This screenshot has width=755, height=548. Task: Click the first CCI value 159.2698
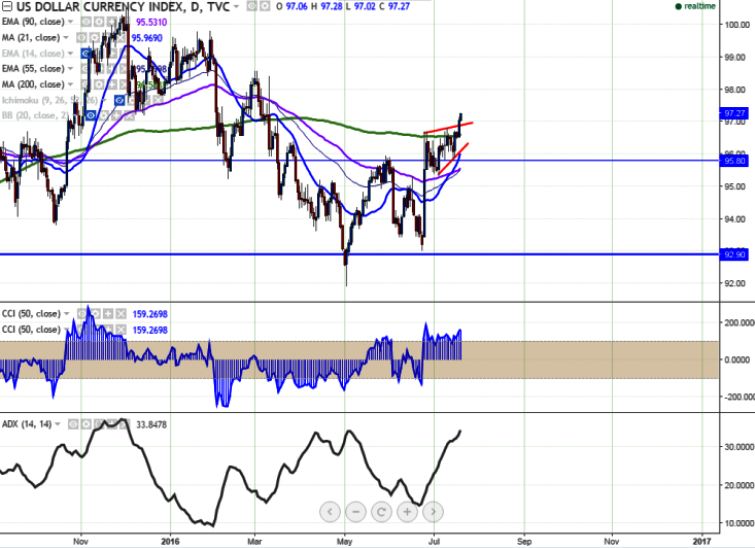coord(150,314)
